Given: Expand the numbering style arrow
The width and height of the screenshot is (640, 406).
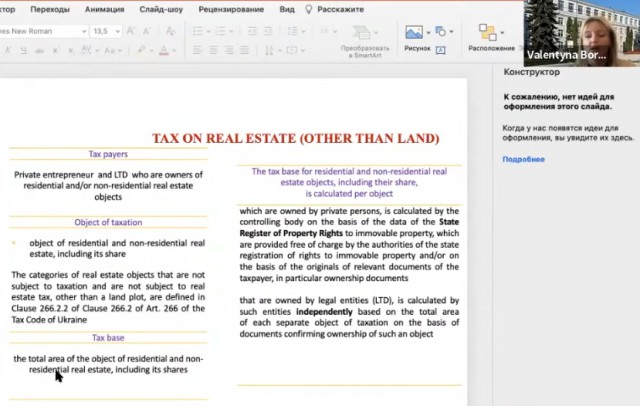Looking at the screenshot, I should pos(231,31).
